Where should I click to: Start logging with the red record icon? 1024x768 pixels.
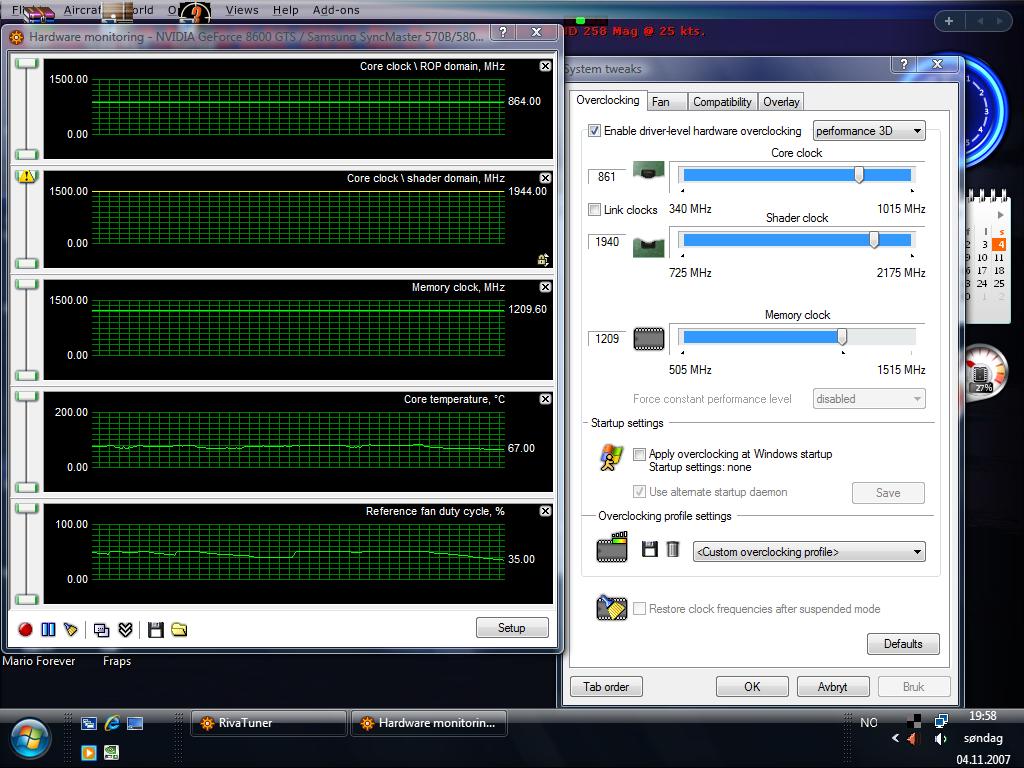pyautogui.click(x=25, y=630)
